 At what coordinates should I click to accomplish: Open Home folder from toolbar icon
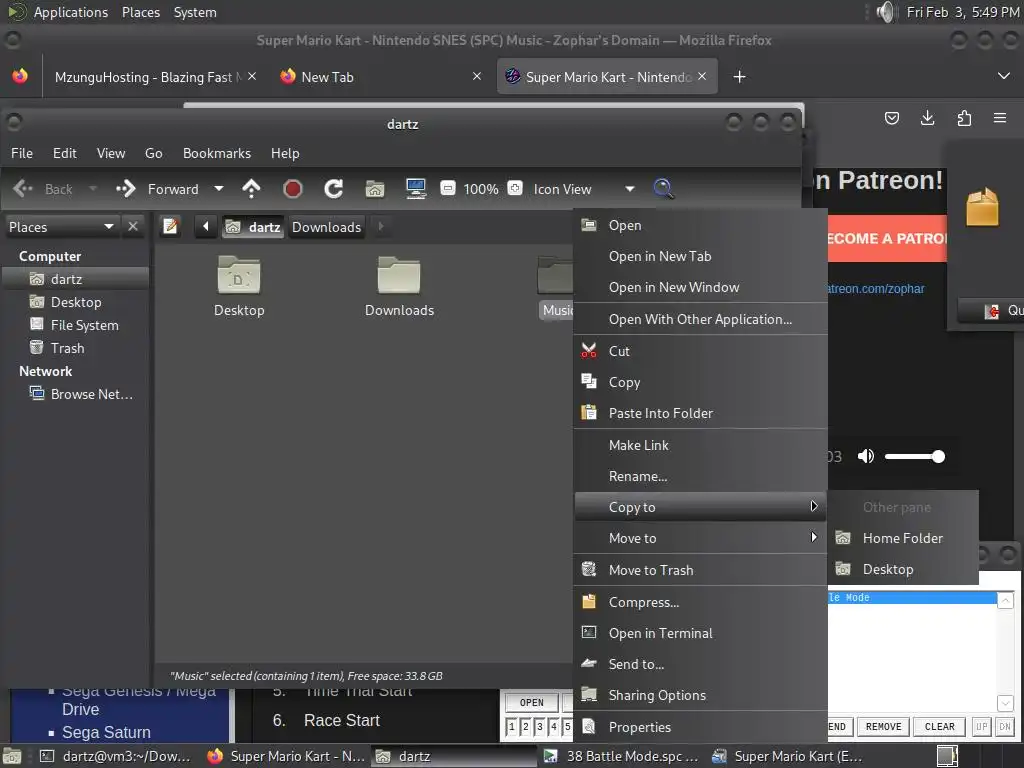click(x=375, y=189)
